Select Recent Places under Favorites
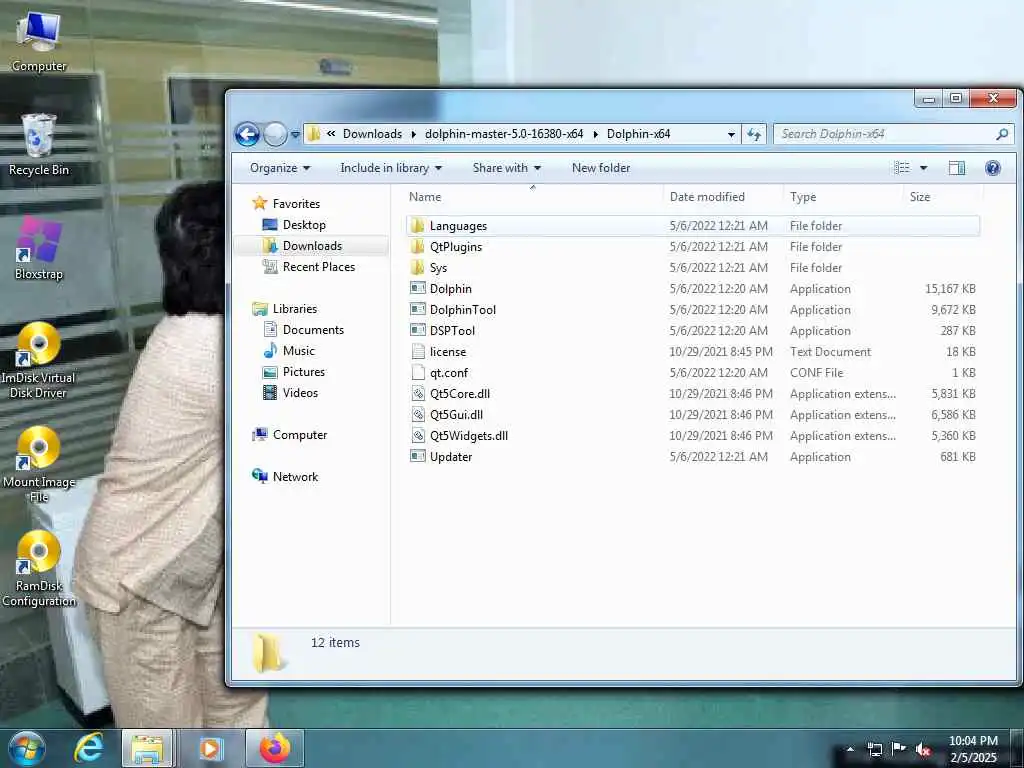Viewport: 1024px width, 768px height. click(308, 266)
